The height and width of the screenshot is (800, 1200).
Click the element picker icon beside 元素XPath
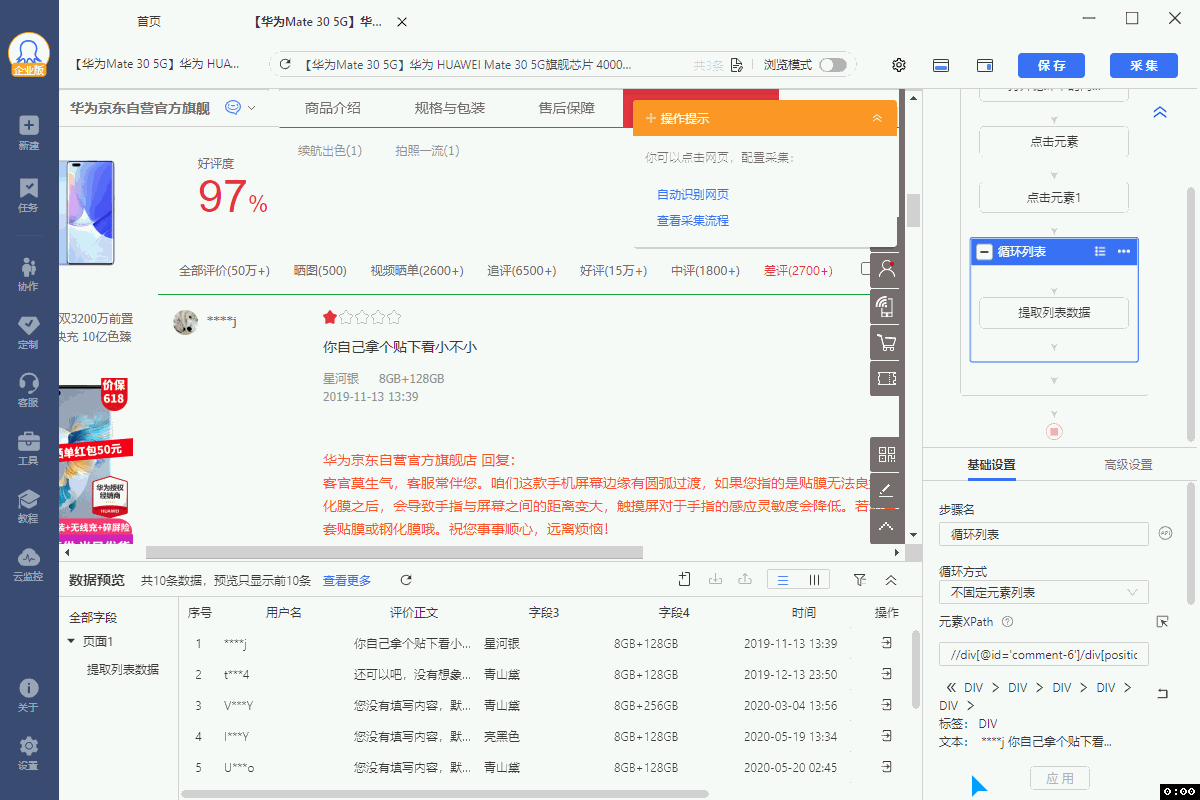1162,622
